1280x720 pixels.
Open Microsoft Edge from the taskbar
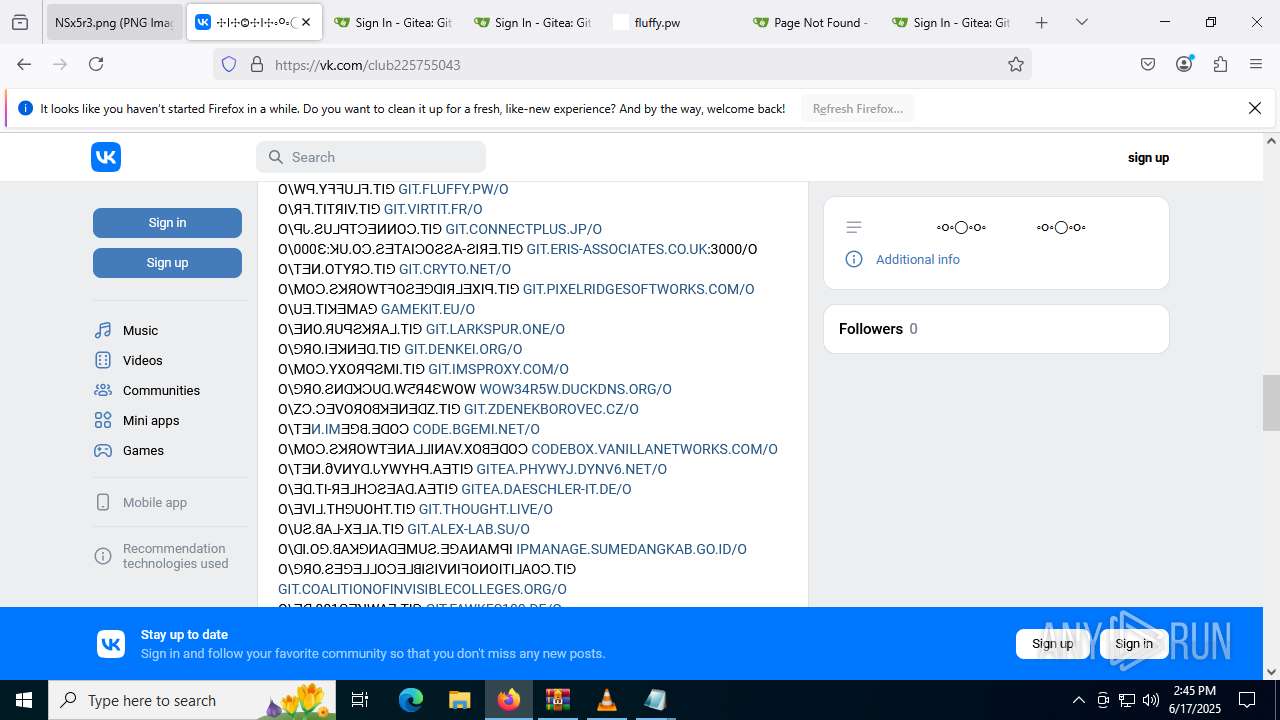(411, 700)
